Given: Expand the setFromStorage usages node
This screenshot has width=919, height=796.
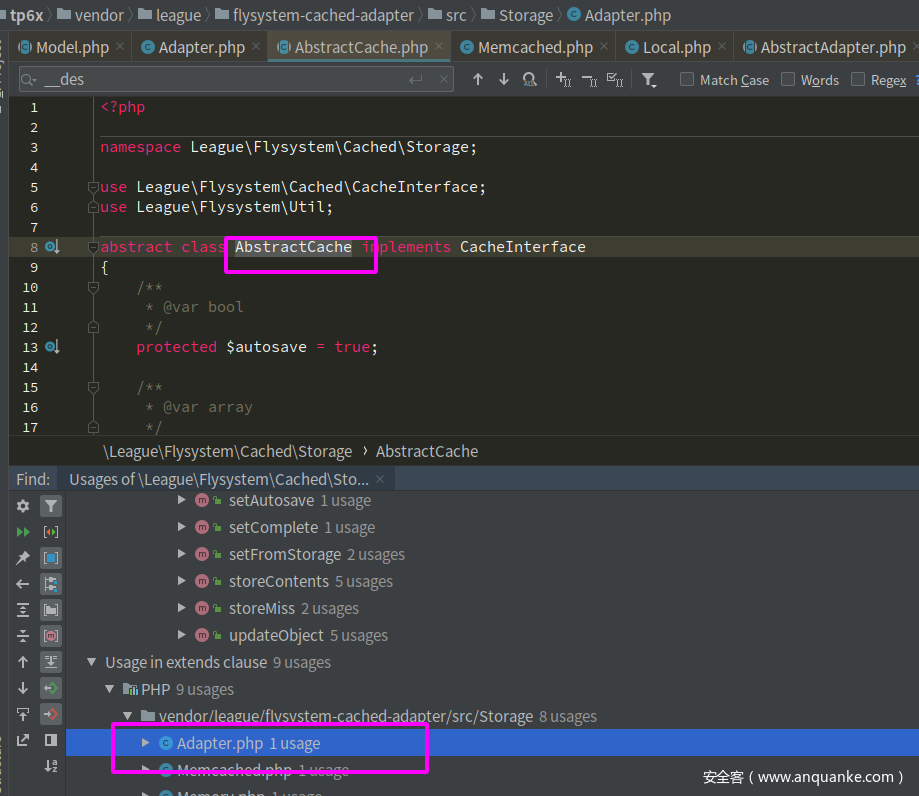Looking at the screenshot, I should [x=181, y=554].
